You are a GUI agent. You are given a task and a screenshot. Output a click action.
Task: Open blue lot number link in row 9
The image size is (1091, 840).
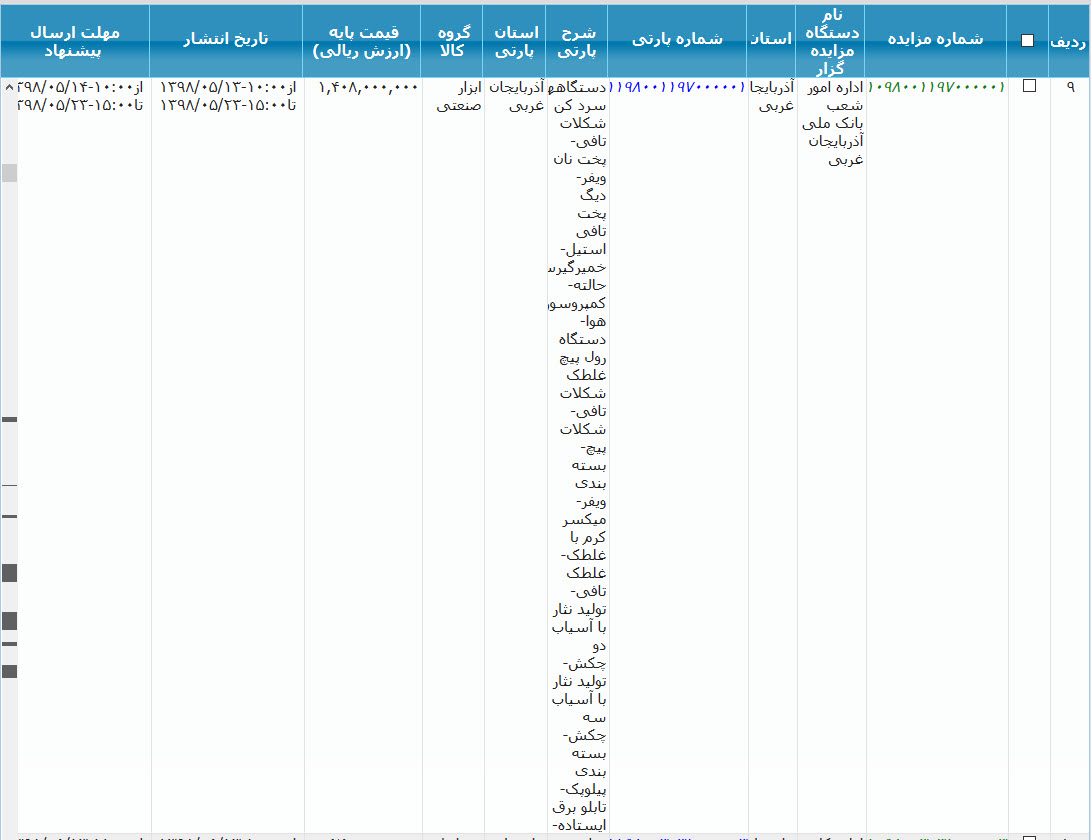click(x=677, y=88)
